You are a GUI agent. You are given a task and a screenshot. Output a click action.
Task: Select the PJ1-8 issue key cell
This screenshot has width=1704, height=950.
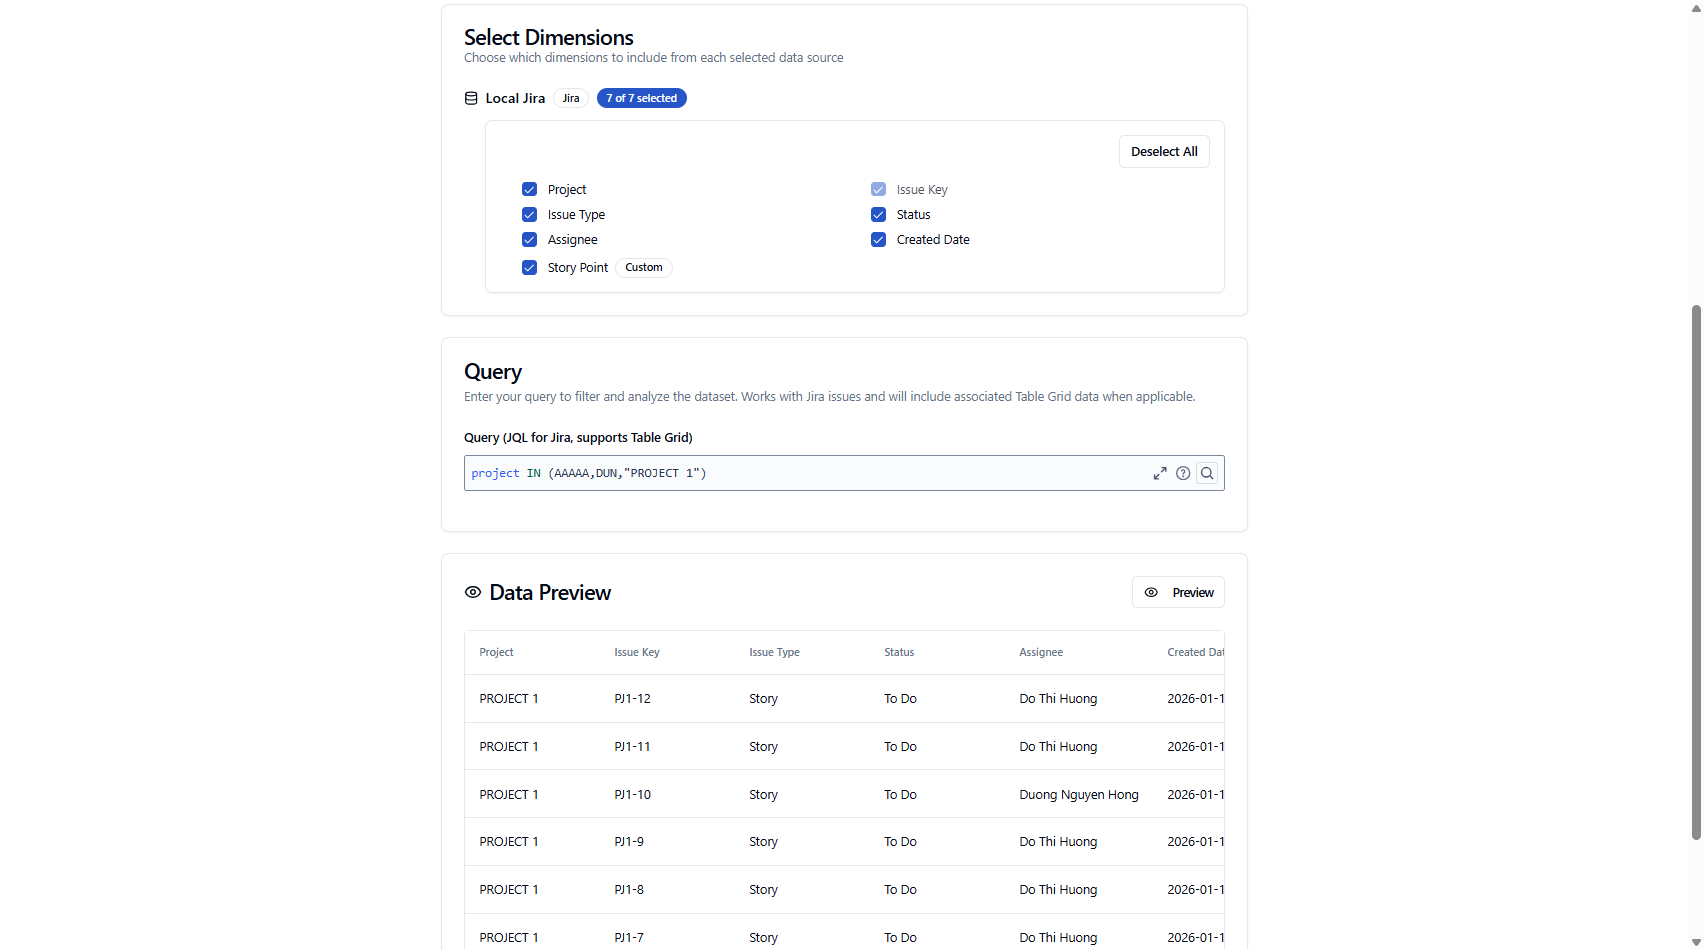click(629, 889)
